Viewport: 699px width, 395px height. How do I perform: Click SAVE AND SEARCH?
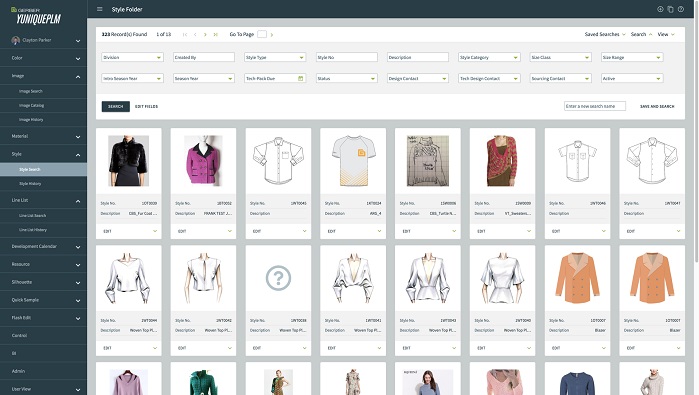pyautogui.click(x=657, y=107)
